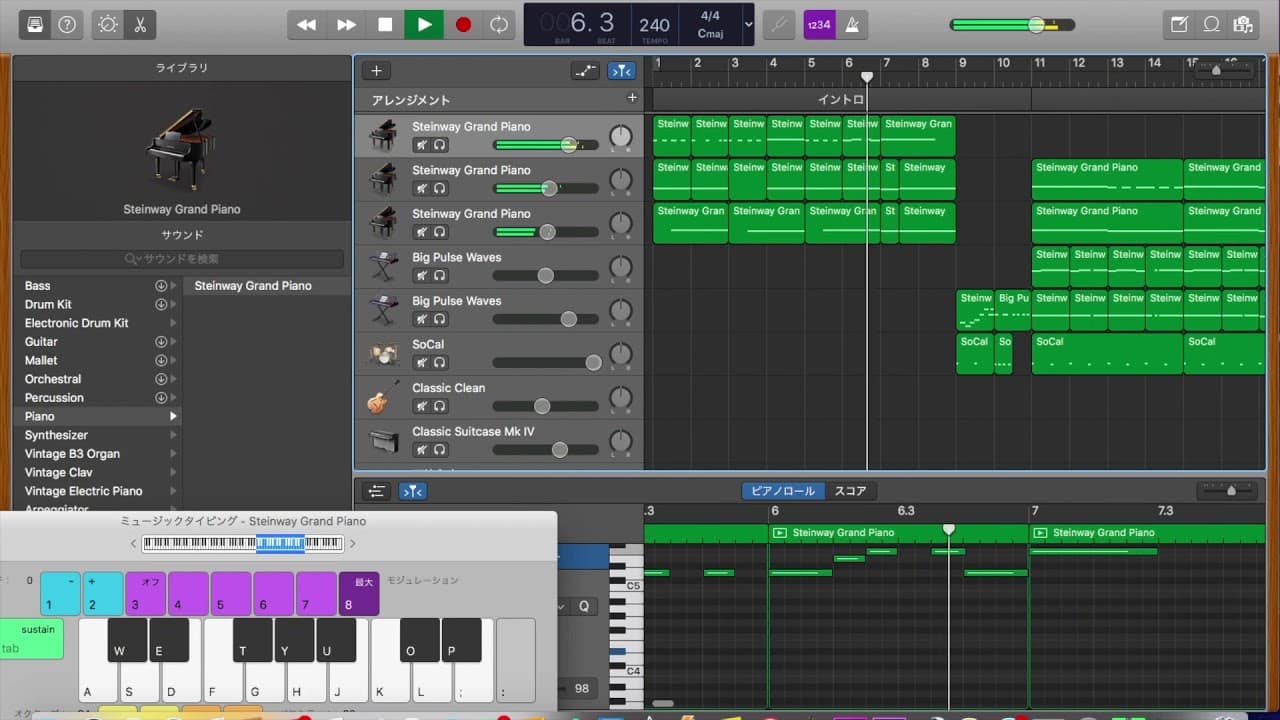The image size is (1280, 720).
Task: Expand the Vintage Clav category arrow
Action: tap(173, 472)
